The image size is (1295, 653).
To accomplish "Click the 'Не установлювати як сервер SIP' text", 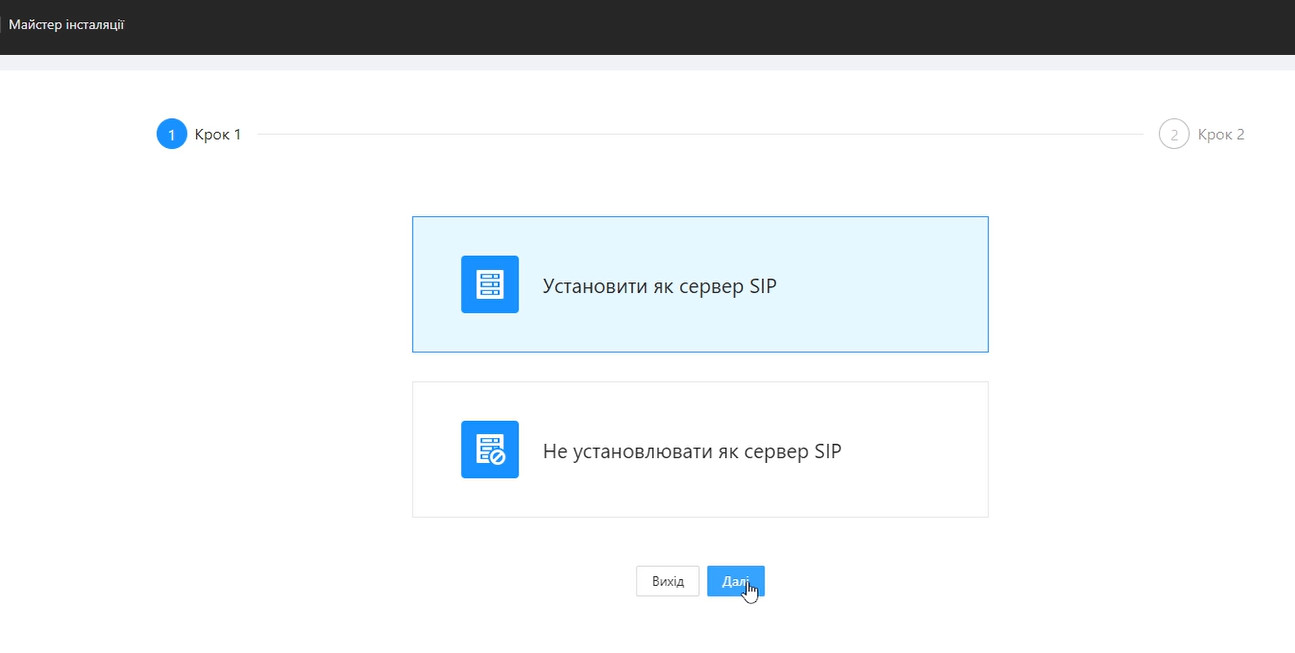I will point(691,451).
